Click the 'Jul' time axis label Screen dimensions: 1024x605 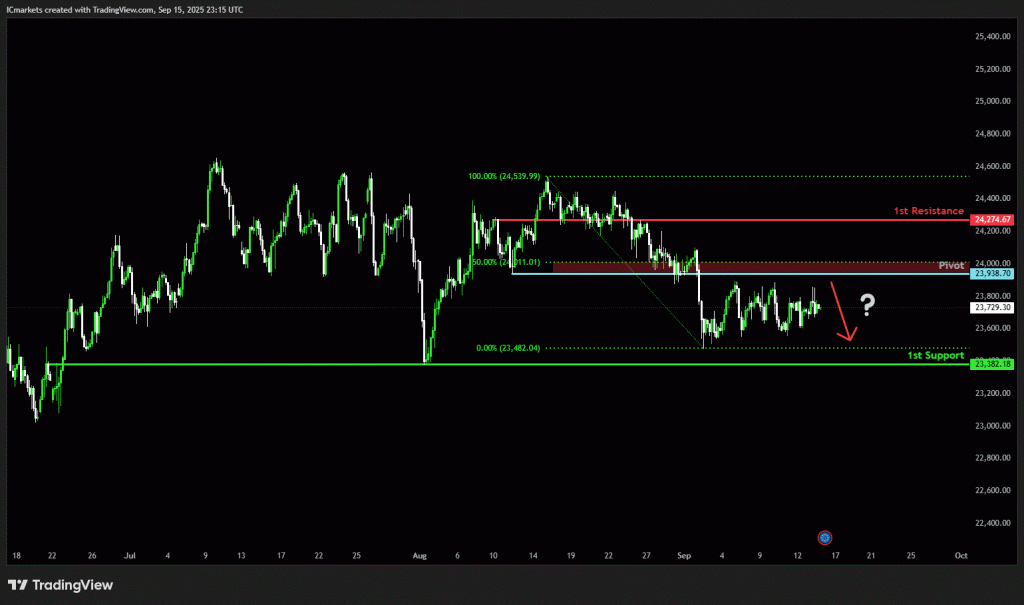click(129, 555)
